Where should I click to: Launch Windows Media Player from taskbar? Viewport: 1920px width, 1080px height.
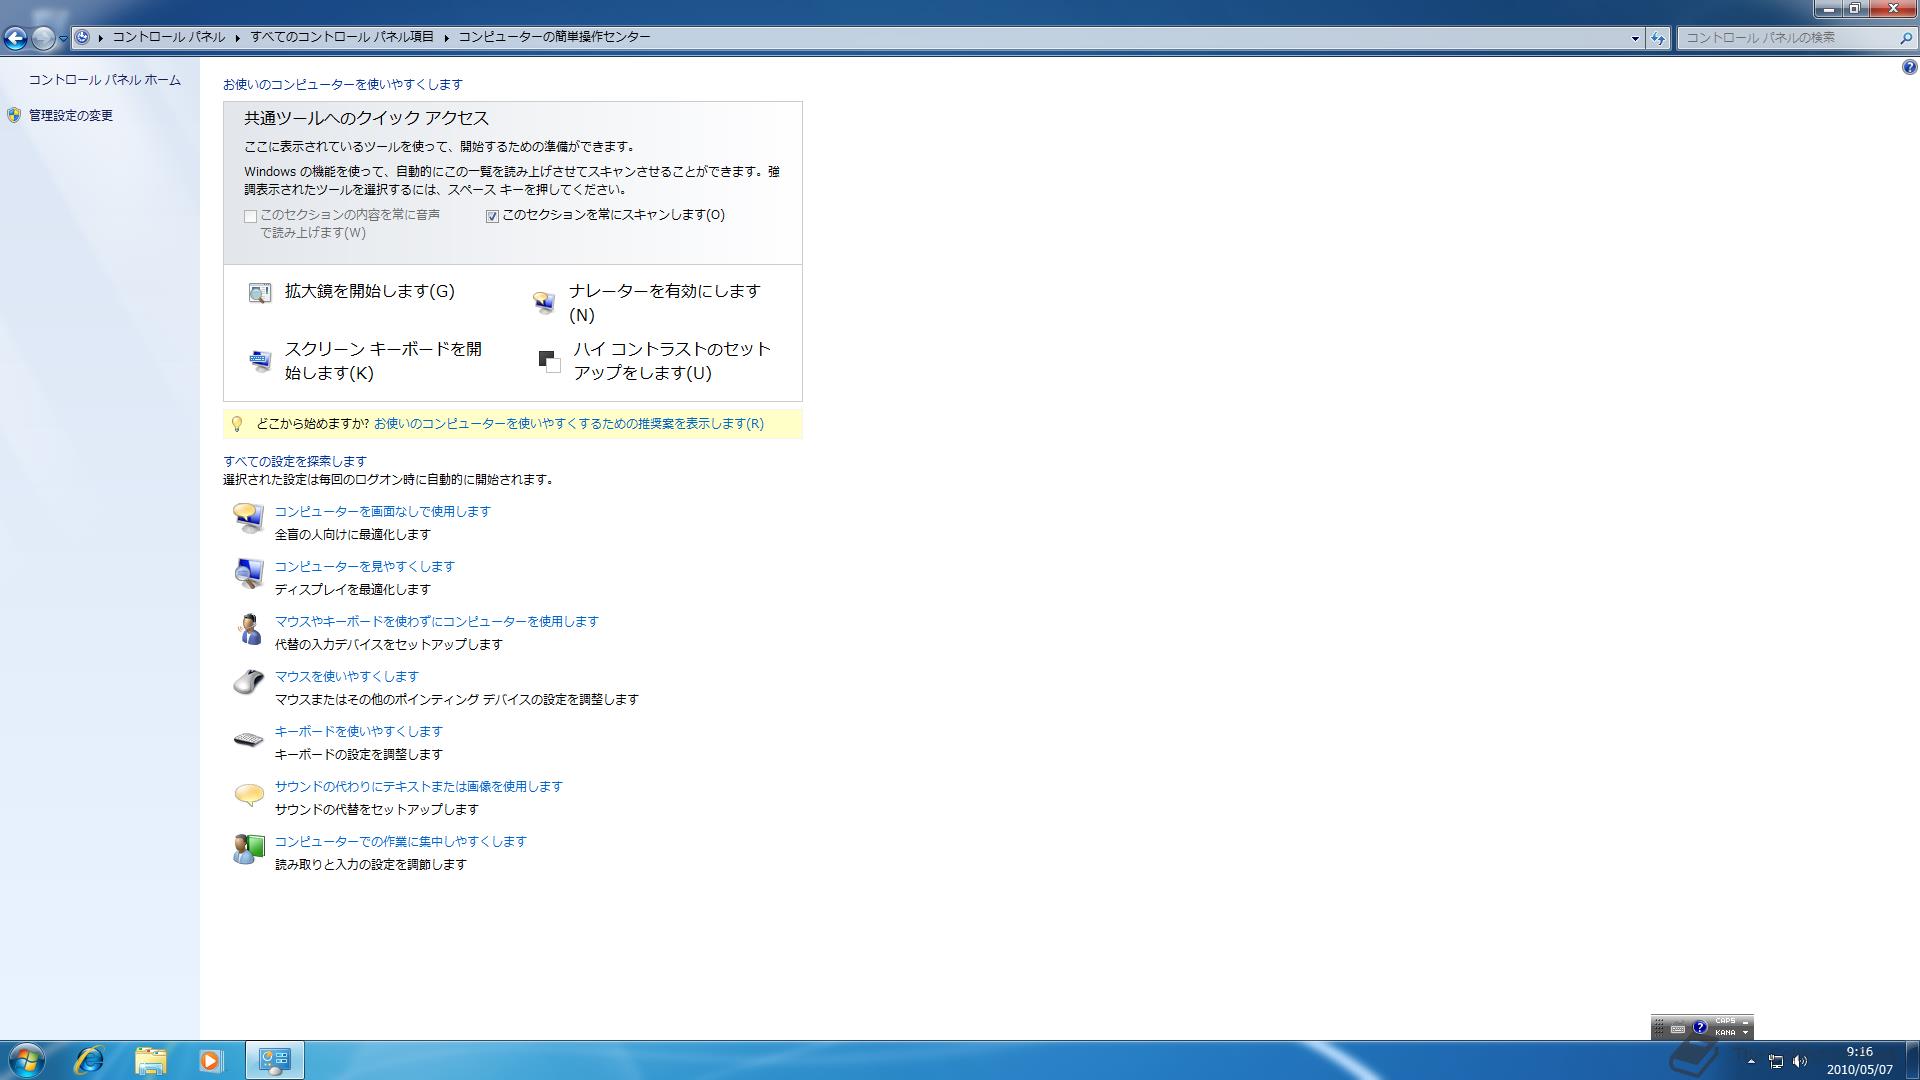[210, 1060]
